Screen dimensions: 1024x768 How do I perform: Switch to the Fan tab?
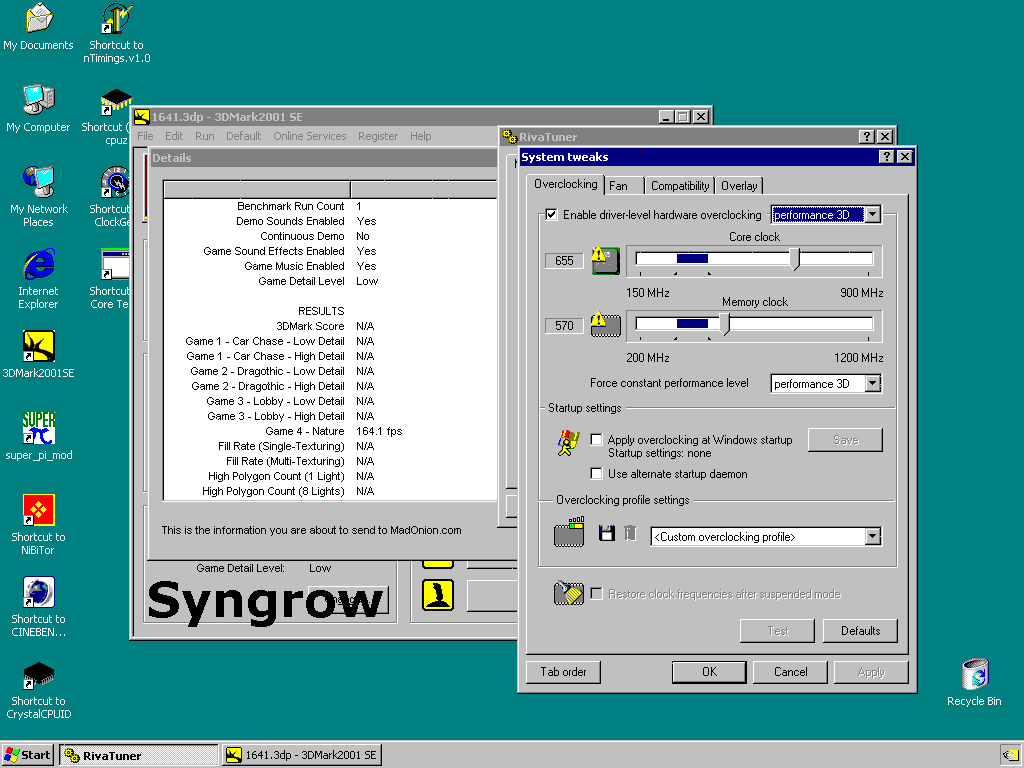coord(618,186)
